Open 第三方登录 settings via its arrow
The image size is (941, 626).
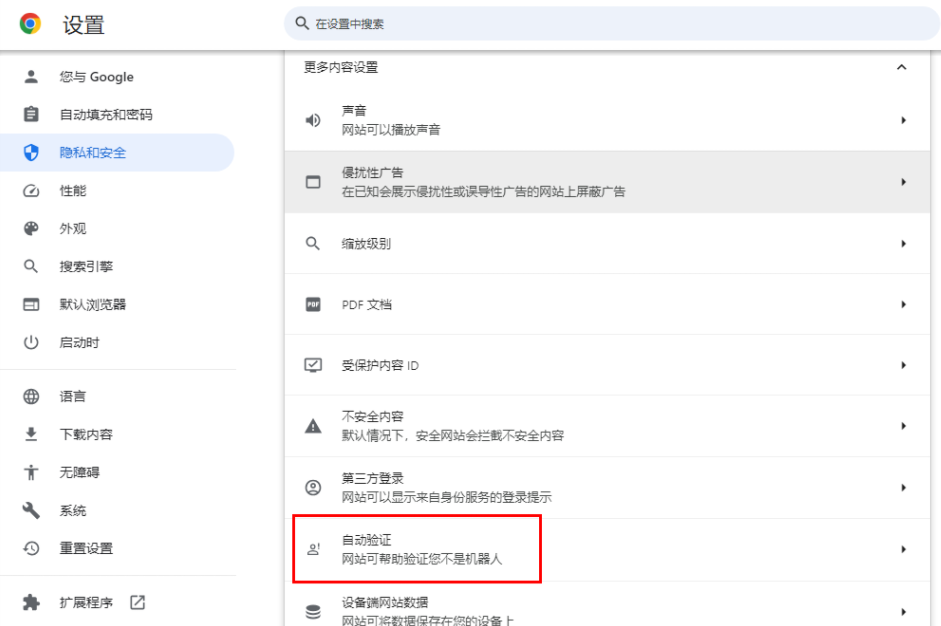tap(903, 487)
